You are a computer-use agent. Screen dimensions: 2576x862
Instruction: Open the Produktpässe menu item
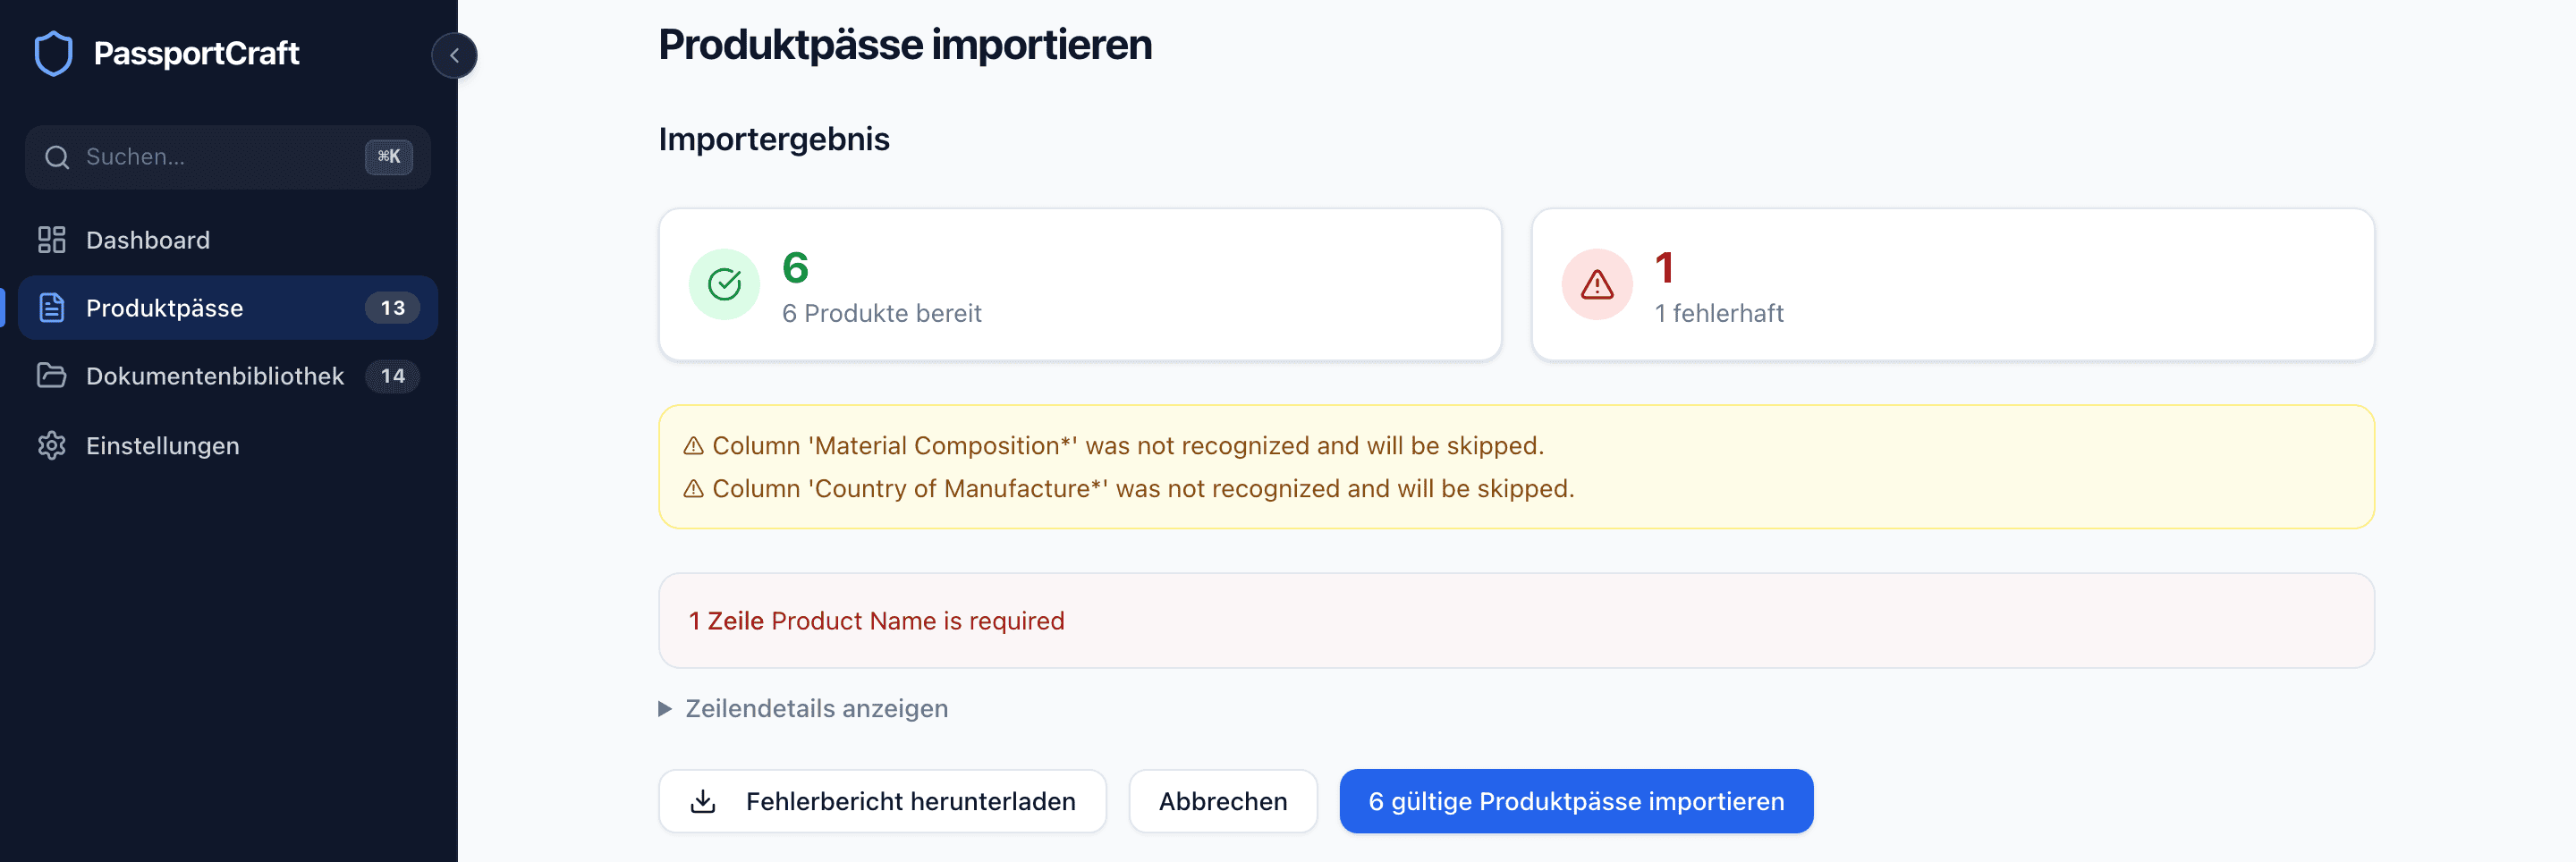(228, 308)
